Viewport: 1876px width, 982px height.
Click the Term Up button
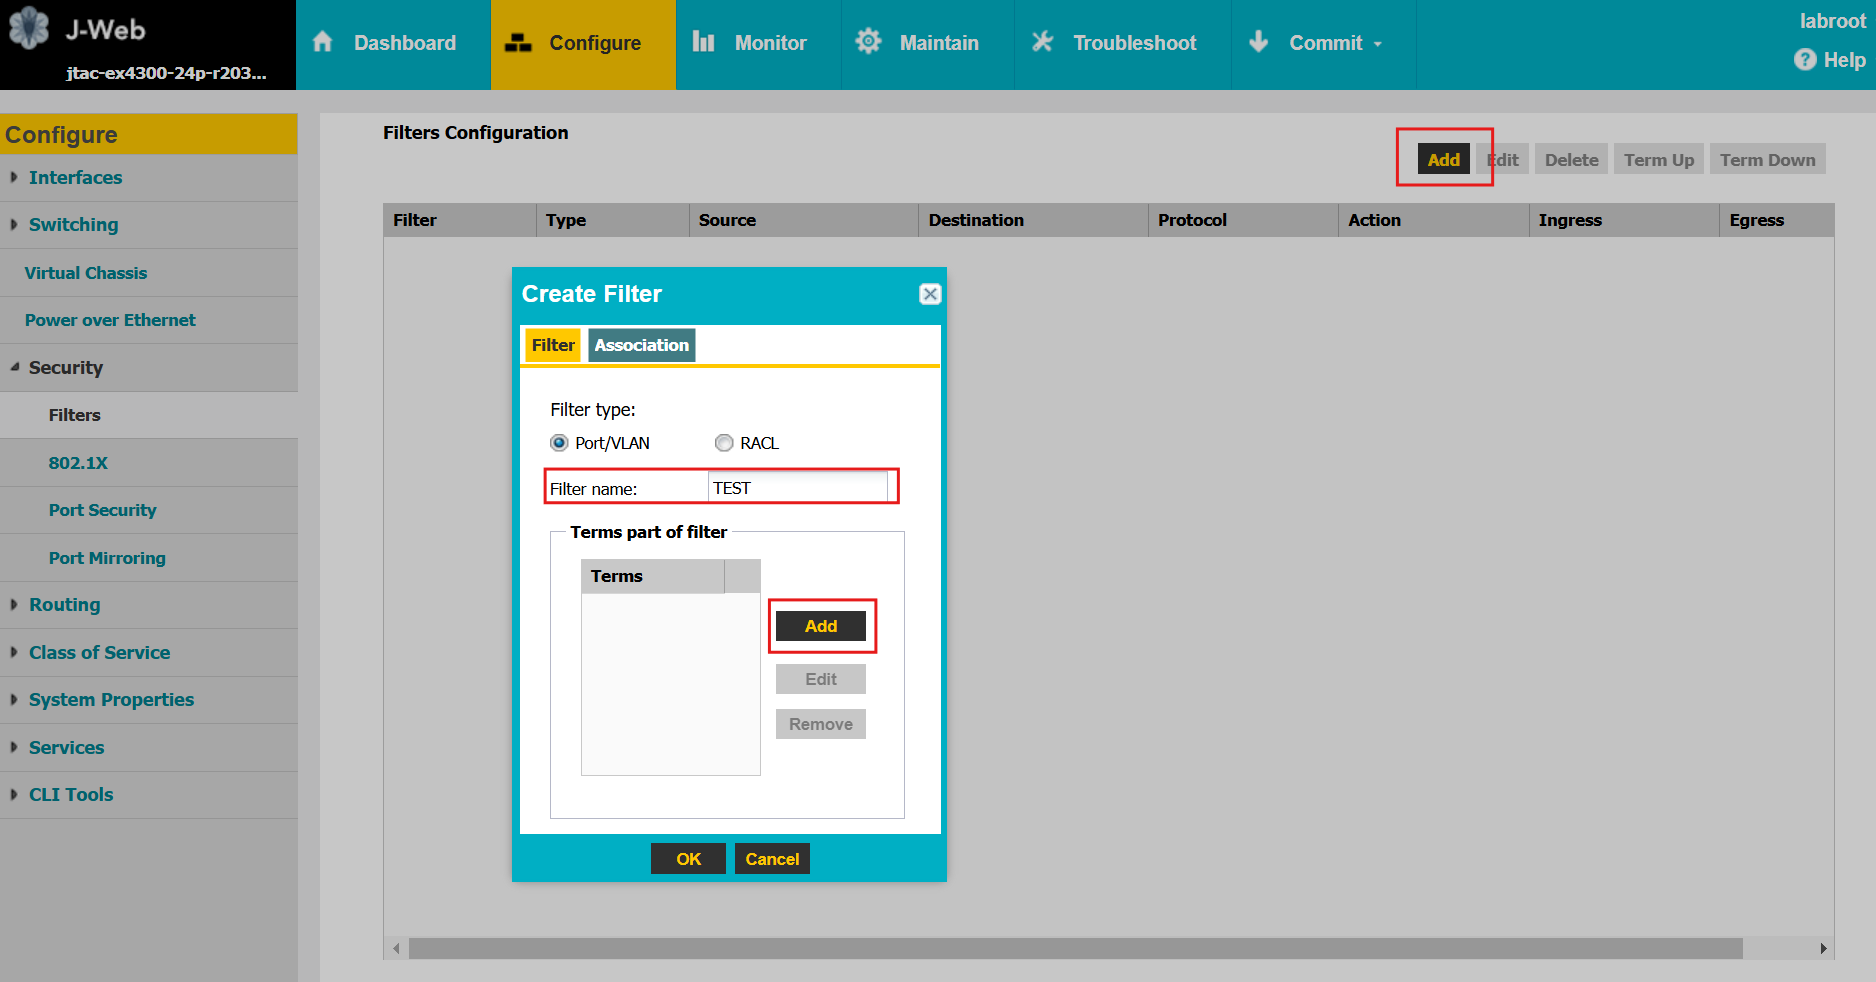click(x=1657, y=159)
